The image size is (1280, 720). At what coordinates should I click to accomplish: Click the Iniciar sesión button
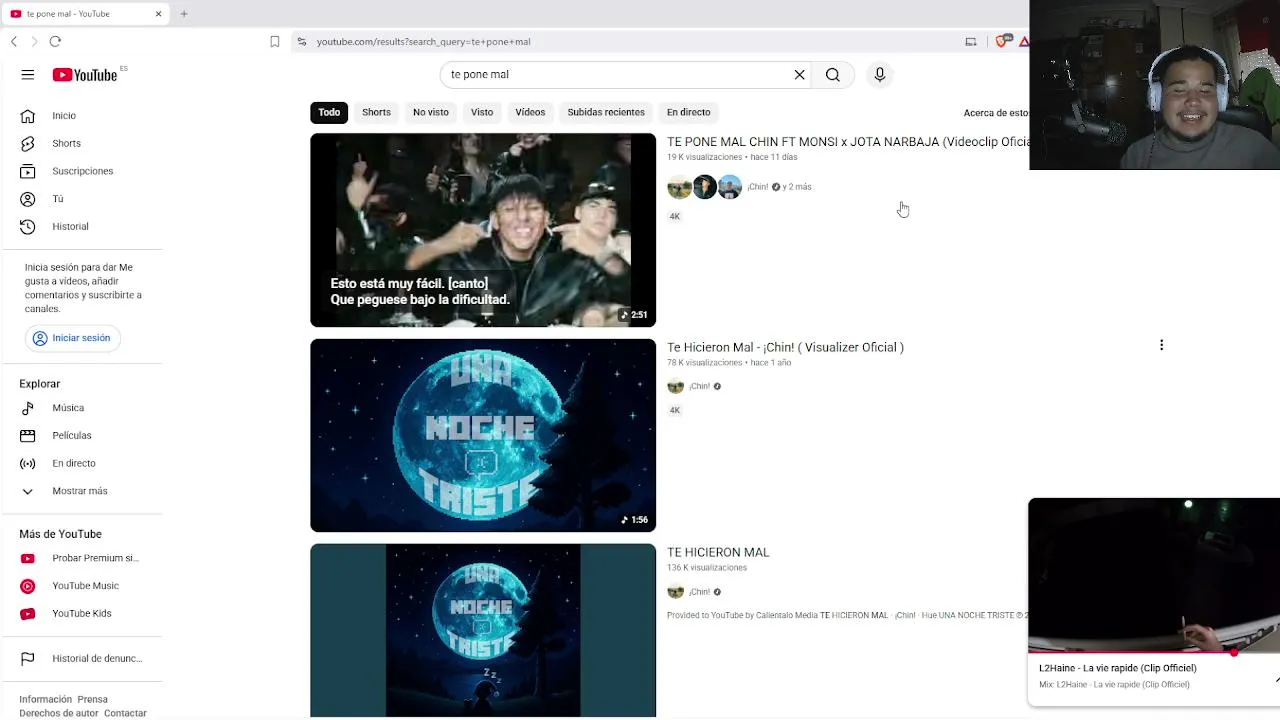[x=72, y=338]
